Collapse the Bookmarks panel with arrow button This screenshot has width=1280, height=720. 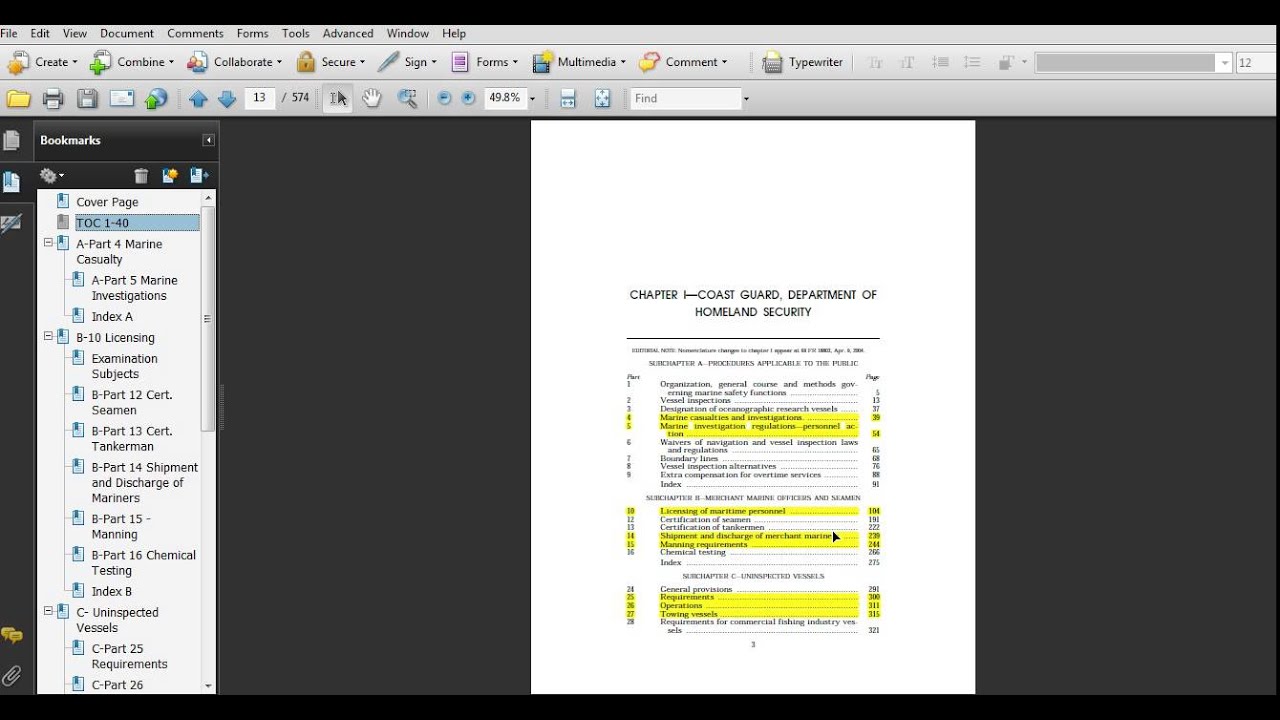tap(208, 141)
